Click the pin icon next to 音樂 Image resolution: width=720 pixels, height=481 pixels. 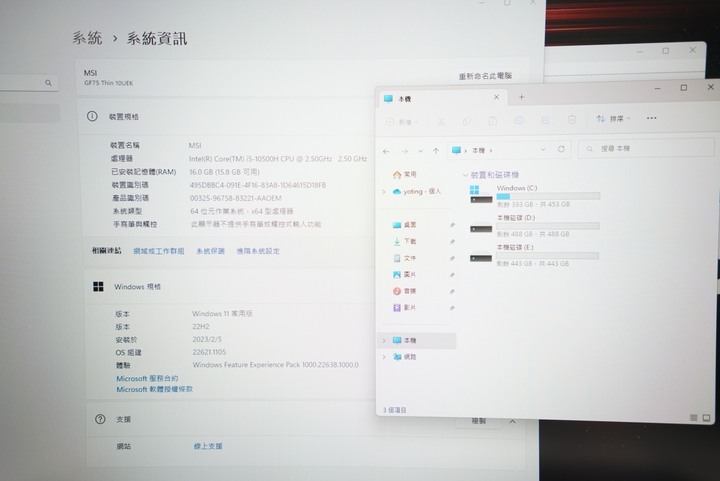tap(452, 291)
